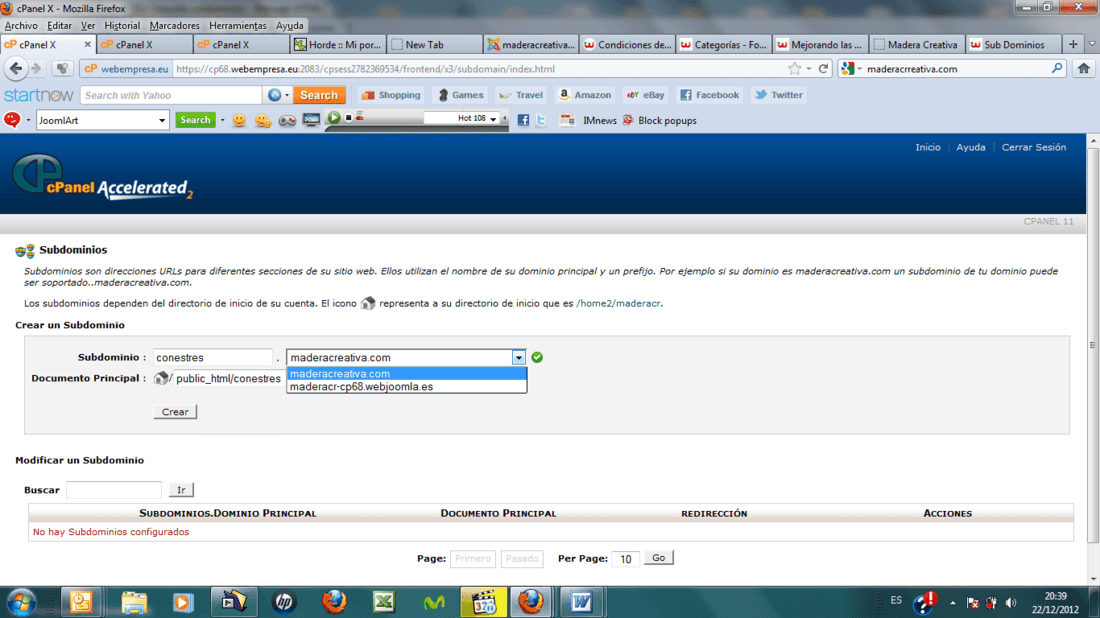The height and width of the screenshot is (618, 1100).
Task: Click the game controller toolbar icon
Action: point(287,121)
